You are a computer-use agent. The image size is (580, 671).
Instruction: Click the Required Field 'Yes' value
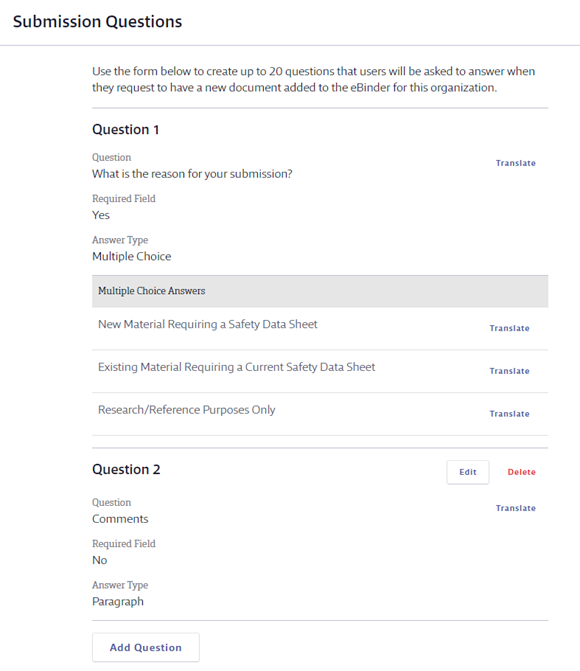pyautogui.click(x=101, y=215)
